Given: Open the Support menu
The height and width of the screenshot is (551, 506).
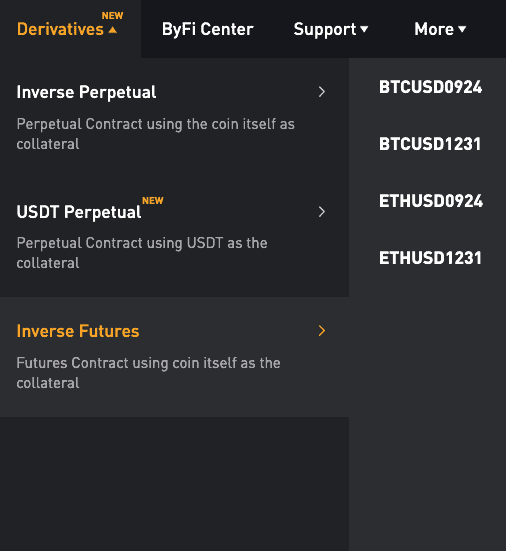Looking at the screenshot, I should (x=325, y=30).
